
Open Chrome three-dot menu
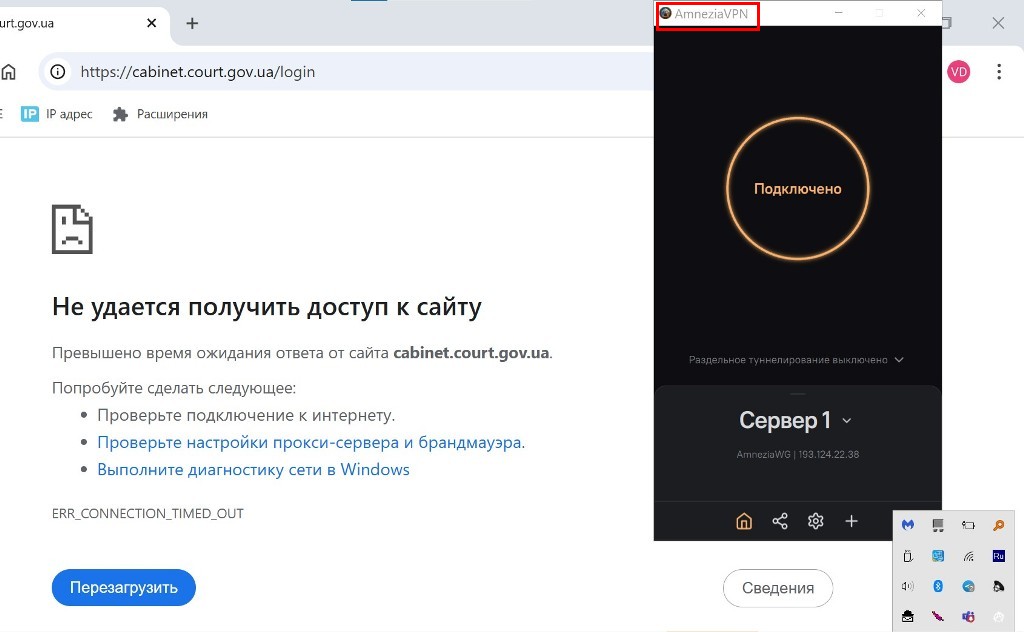(x=998, y=72)
